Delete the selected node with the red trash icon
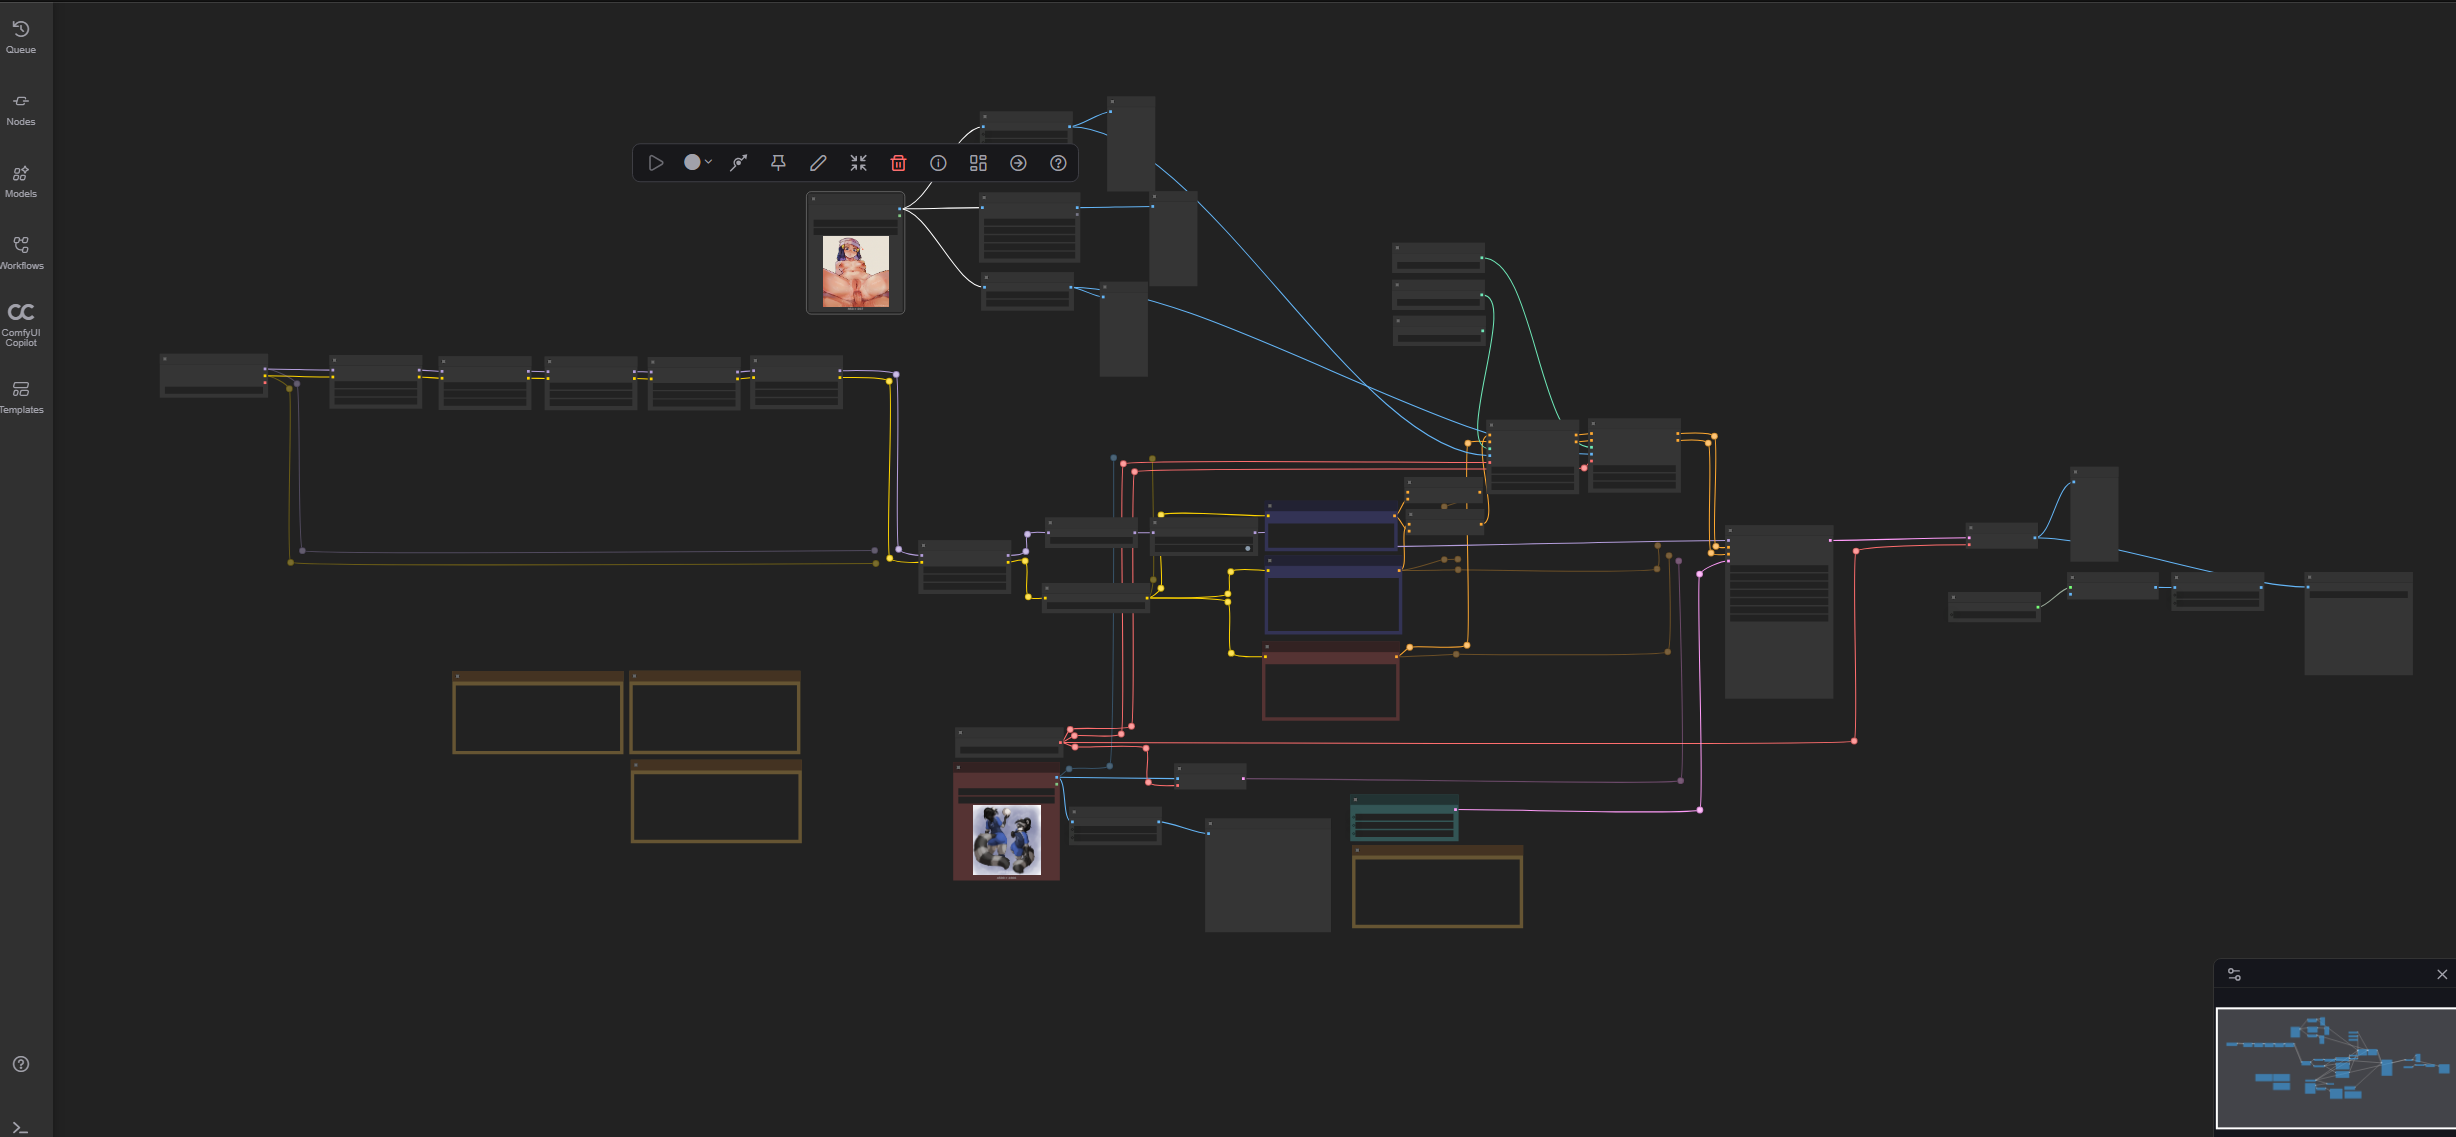This screenshot has width=2456, height=1137. pyautogui.click(x=898, y=163)
